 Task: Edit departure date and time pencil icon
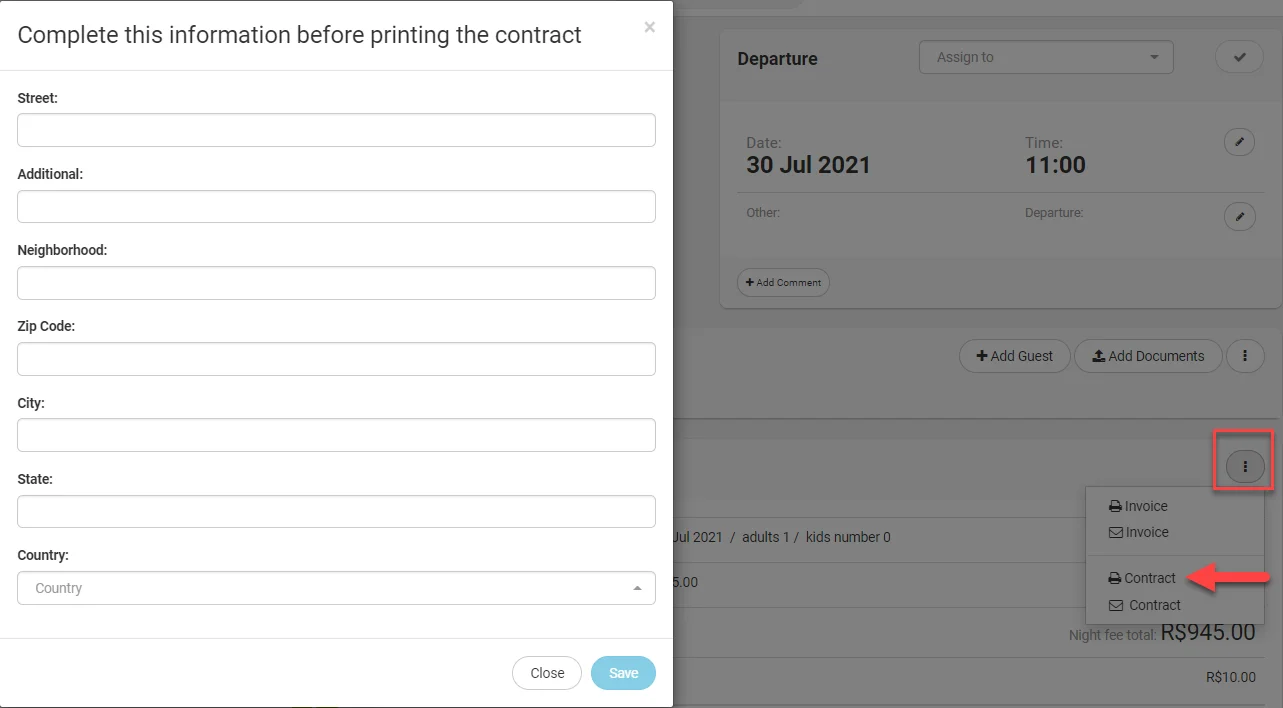click(x=1239, y=143)
